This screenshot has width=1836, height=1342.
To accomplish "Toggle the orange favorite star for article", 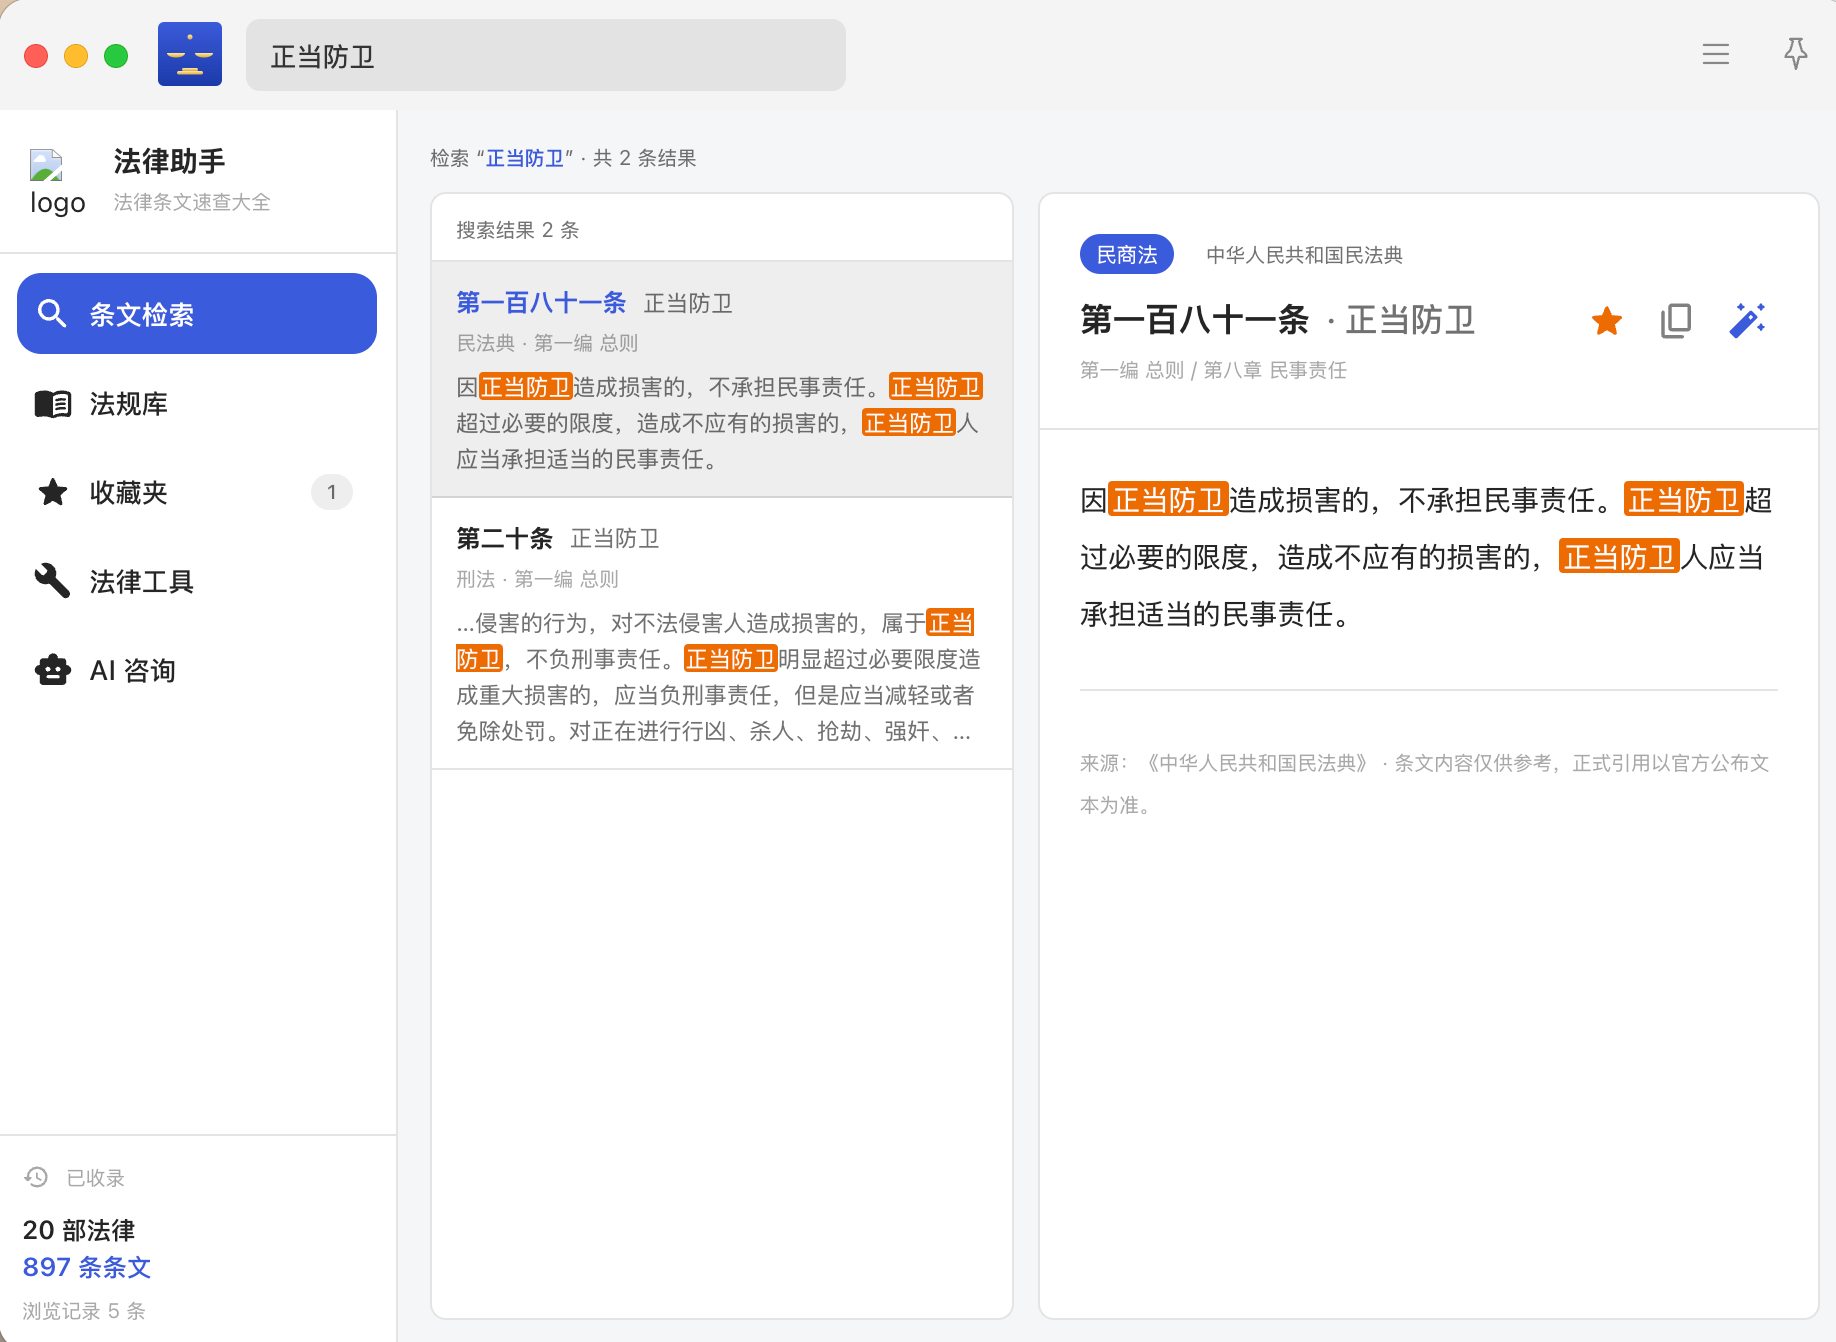I will point(1607,321).
